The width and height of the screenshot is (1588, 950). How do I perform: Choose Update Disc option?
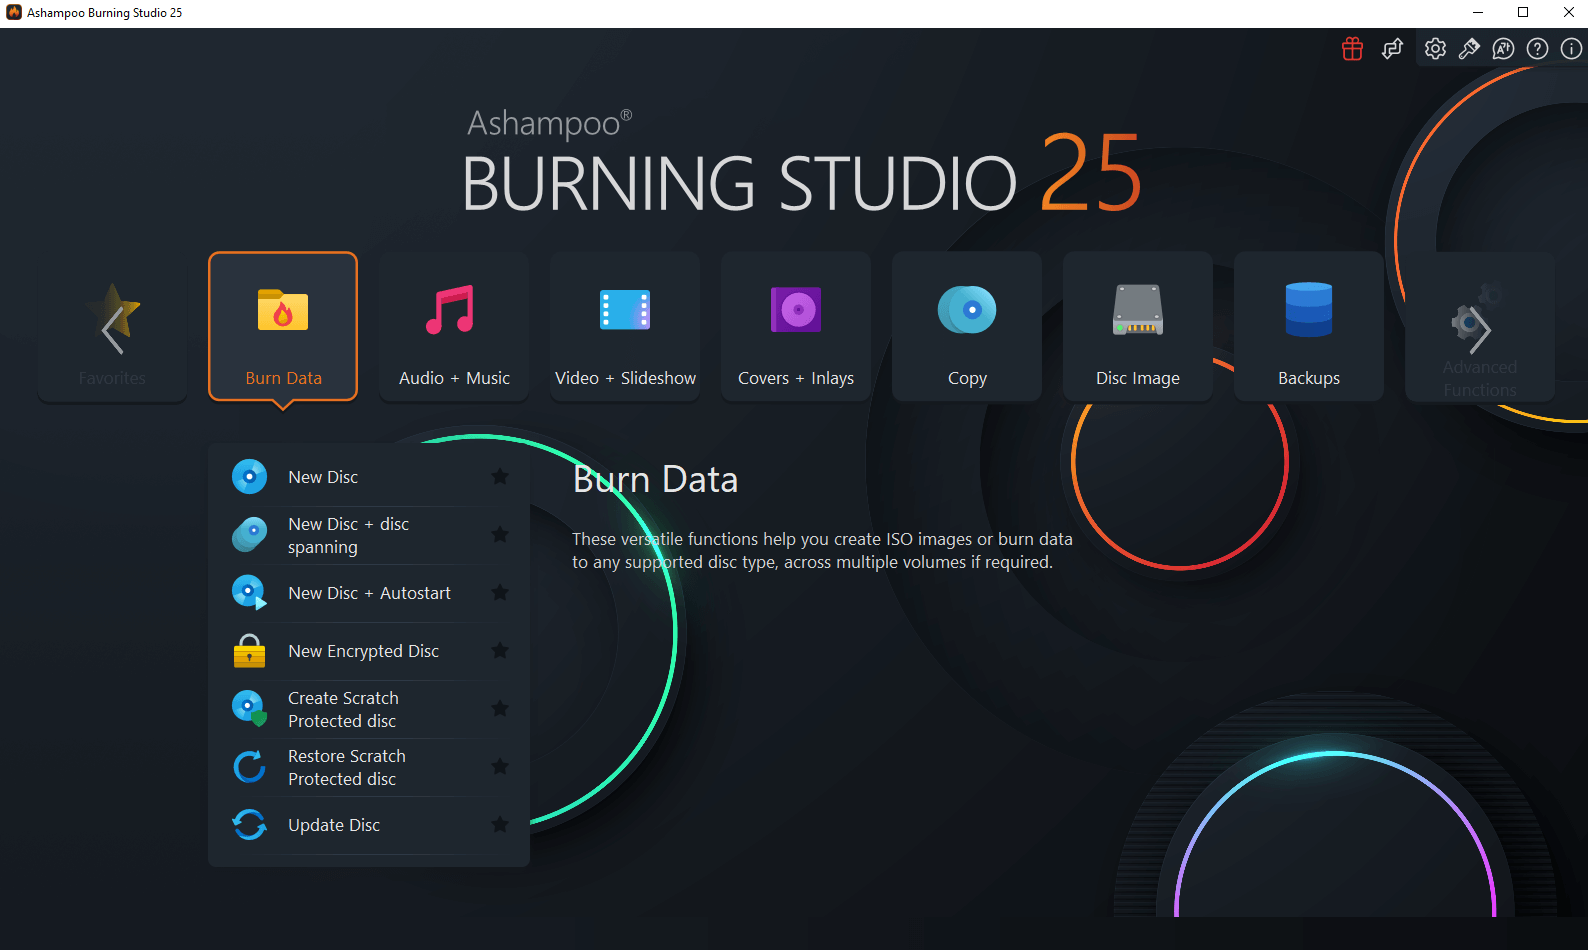[369, 825]
